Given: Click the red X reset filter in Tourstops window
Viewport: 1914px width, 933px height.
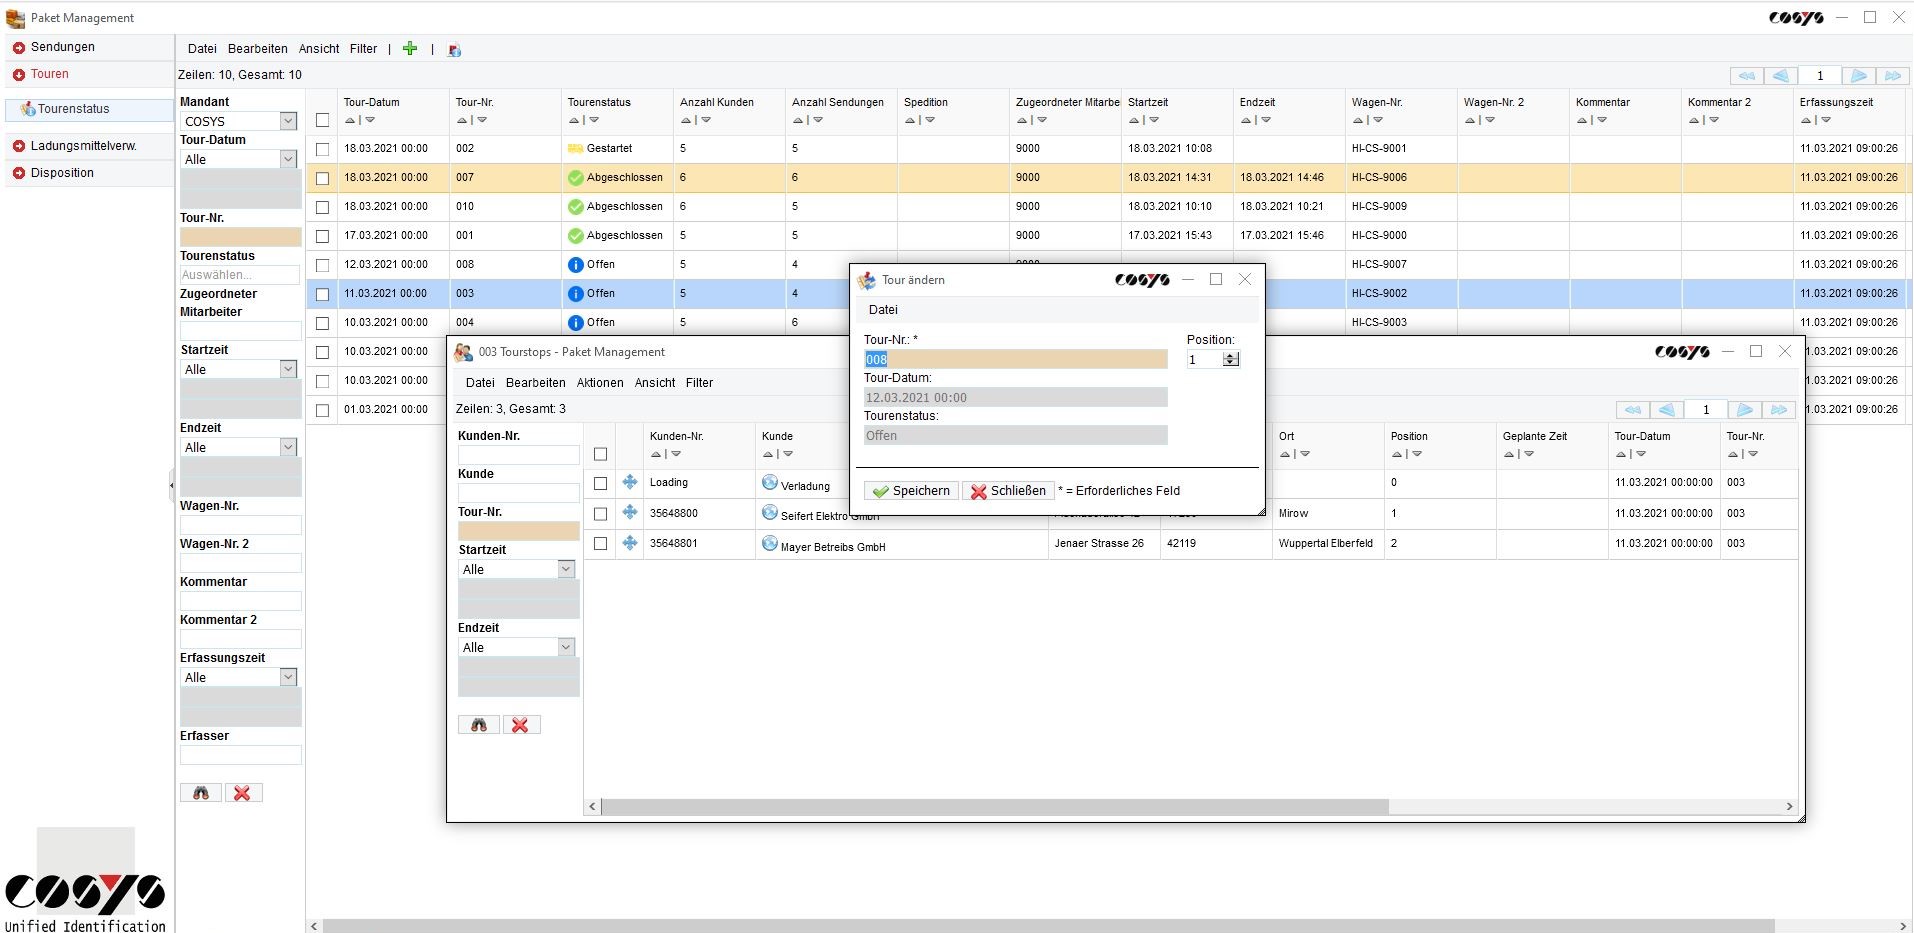Looking at the screenshot, I should point(520,725).
